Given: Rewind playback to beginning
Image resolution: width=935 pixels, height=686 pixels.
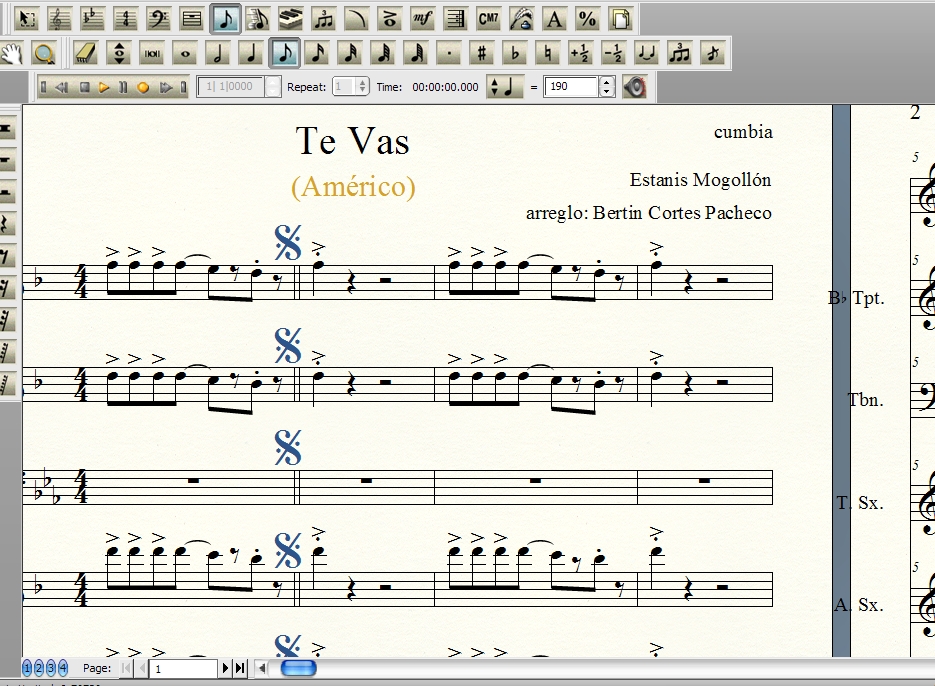Looking at the screenshot, I should pos(44,87).
